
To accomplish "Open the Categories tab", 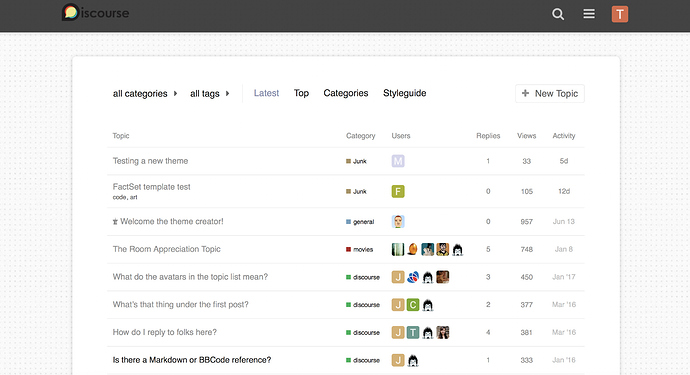I will (x=346, y=93).
